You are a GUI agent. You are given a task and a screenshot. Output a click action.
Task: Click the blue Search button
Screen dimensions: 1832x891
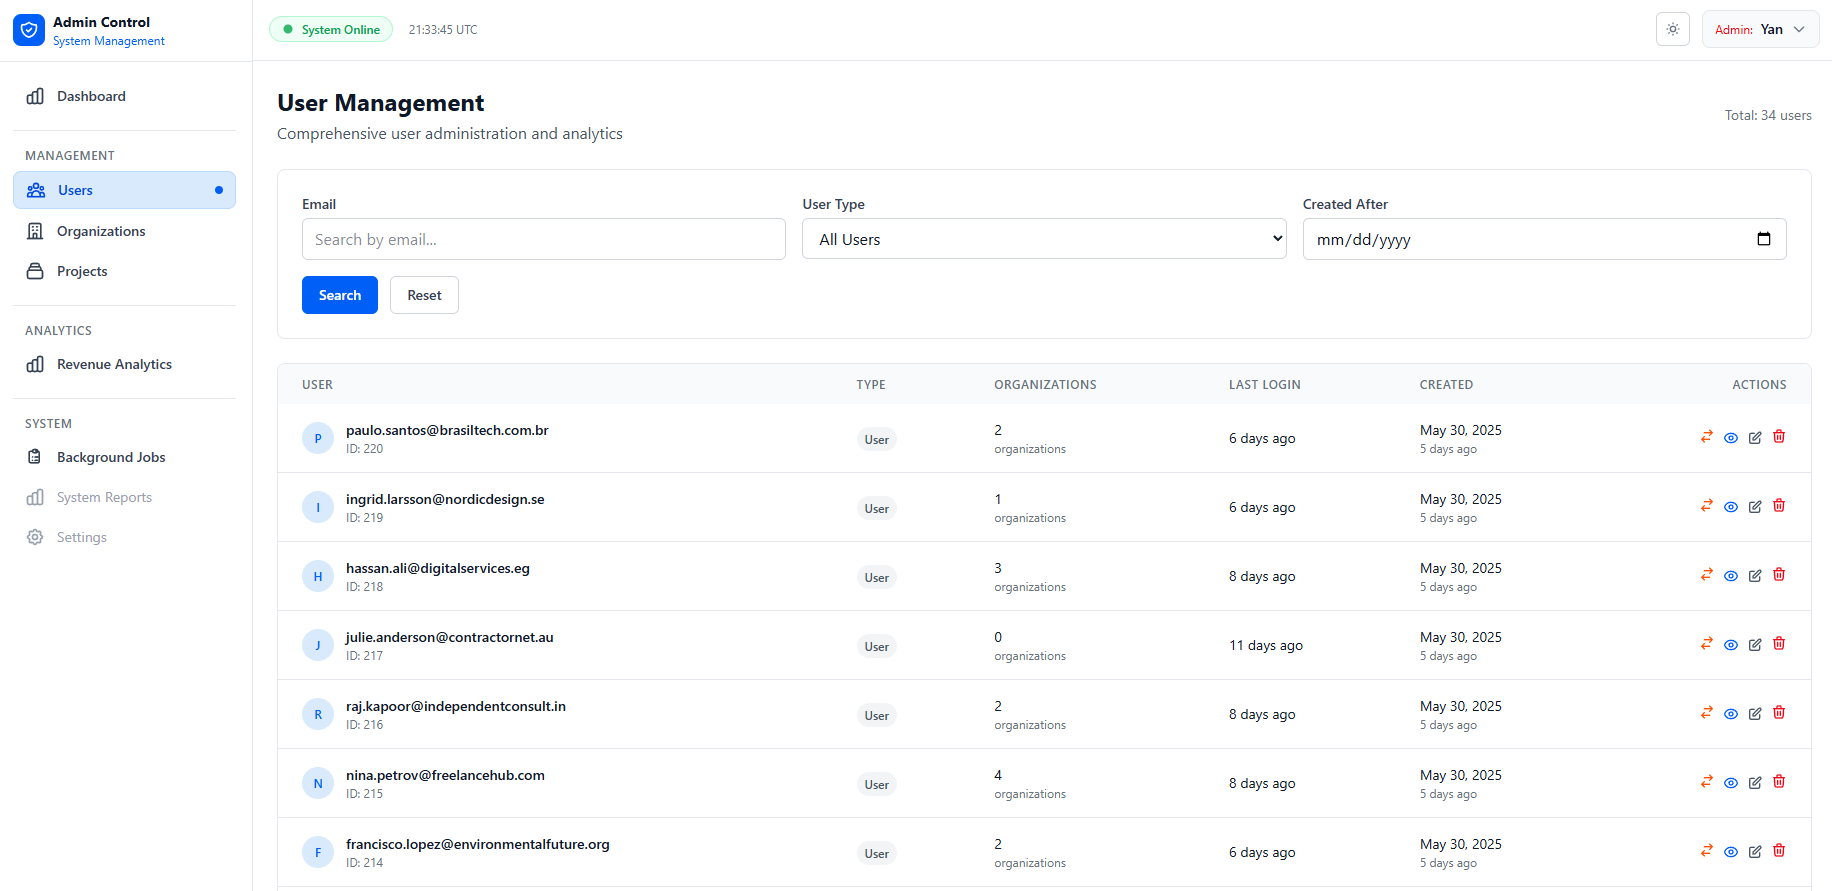click(340, 295)
